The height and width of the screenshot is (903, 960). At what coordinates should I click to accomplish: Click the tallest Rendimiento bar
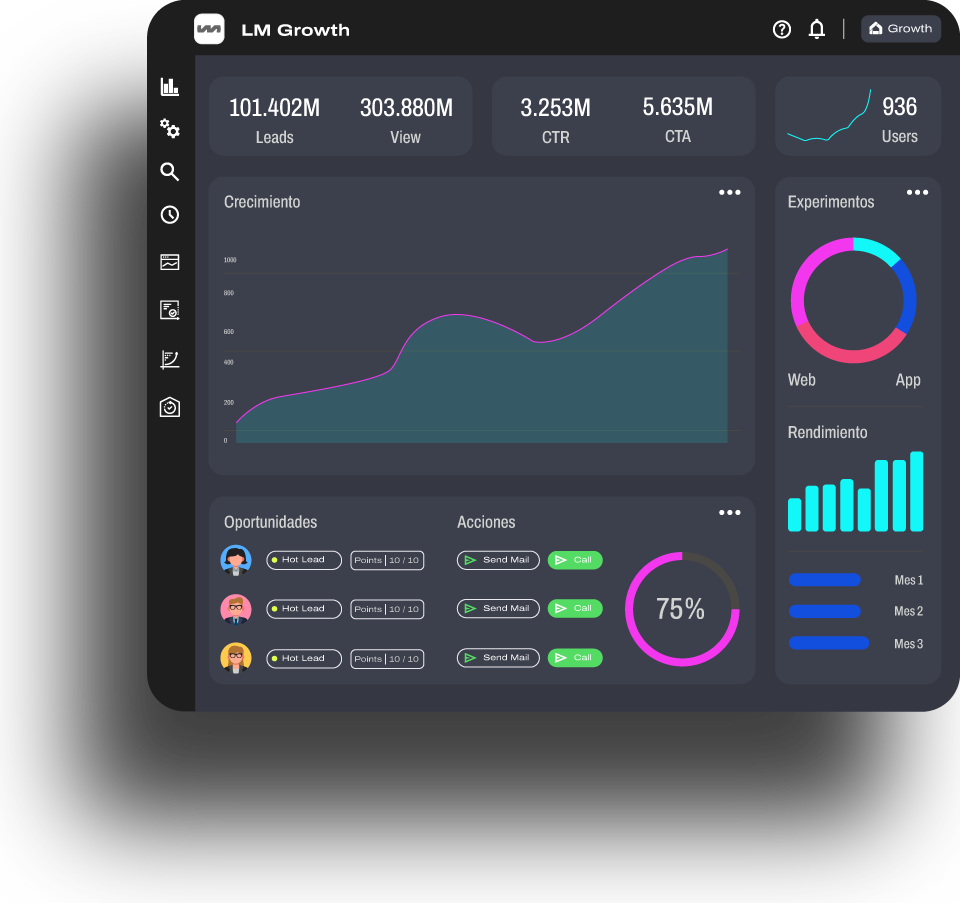point(917,491)
